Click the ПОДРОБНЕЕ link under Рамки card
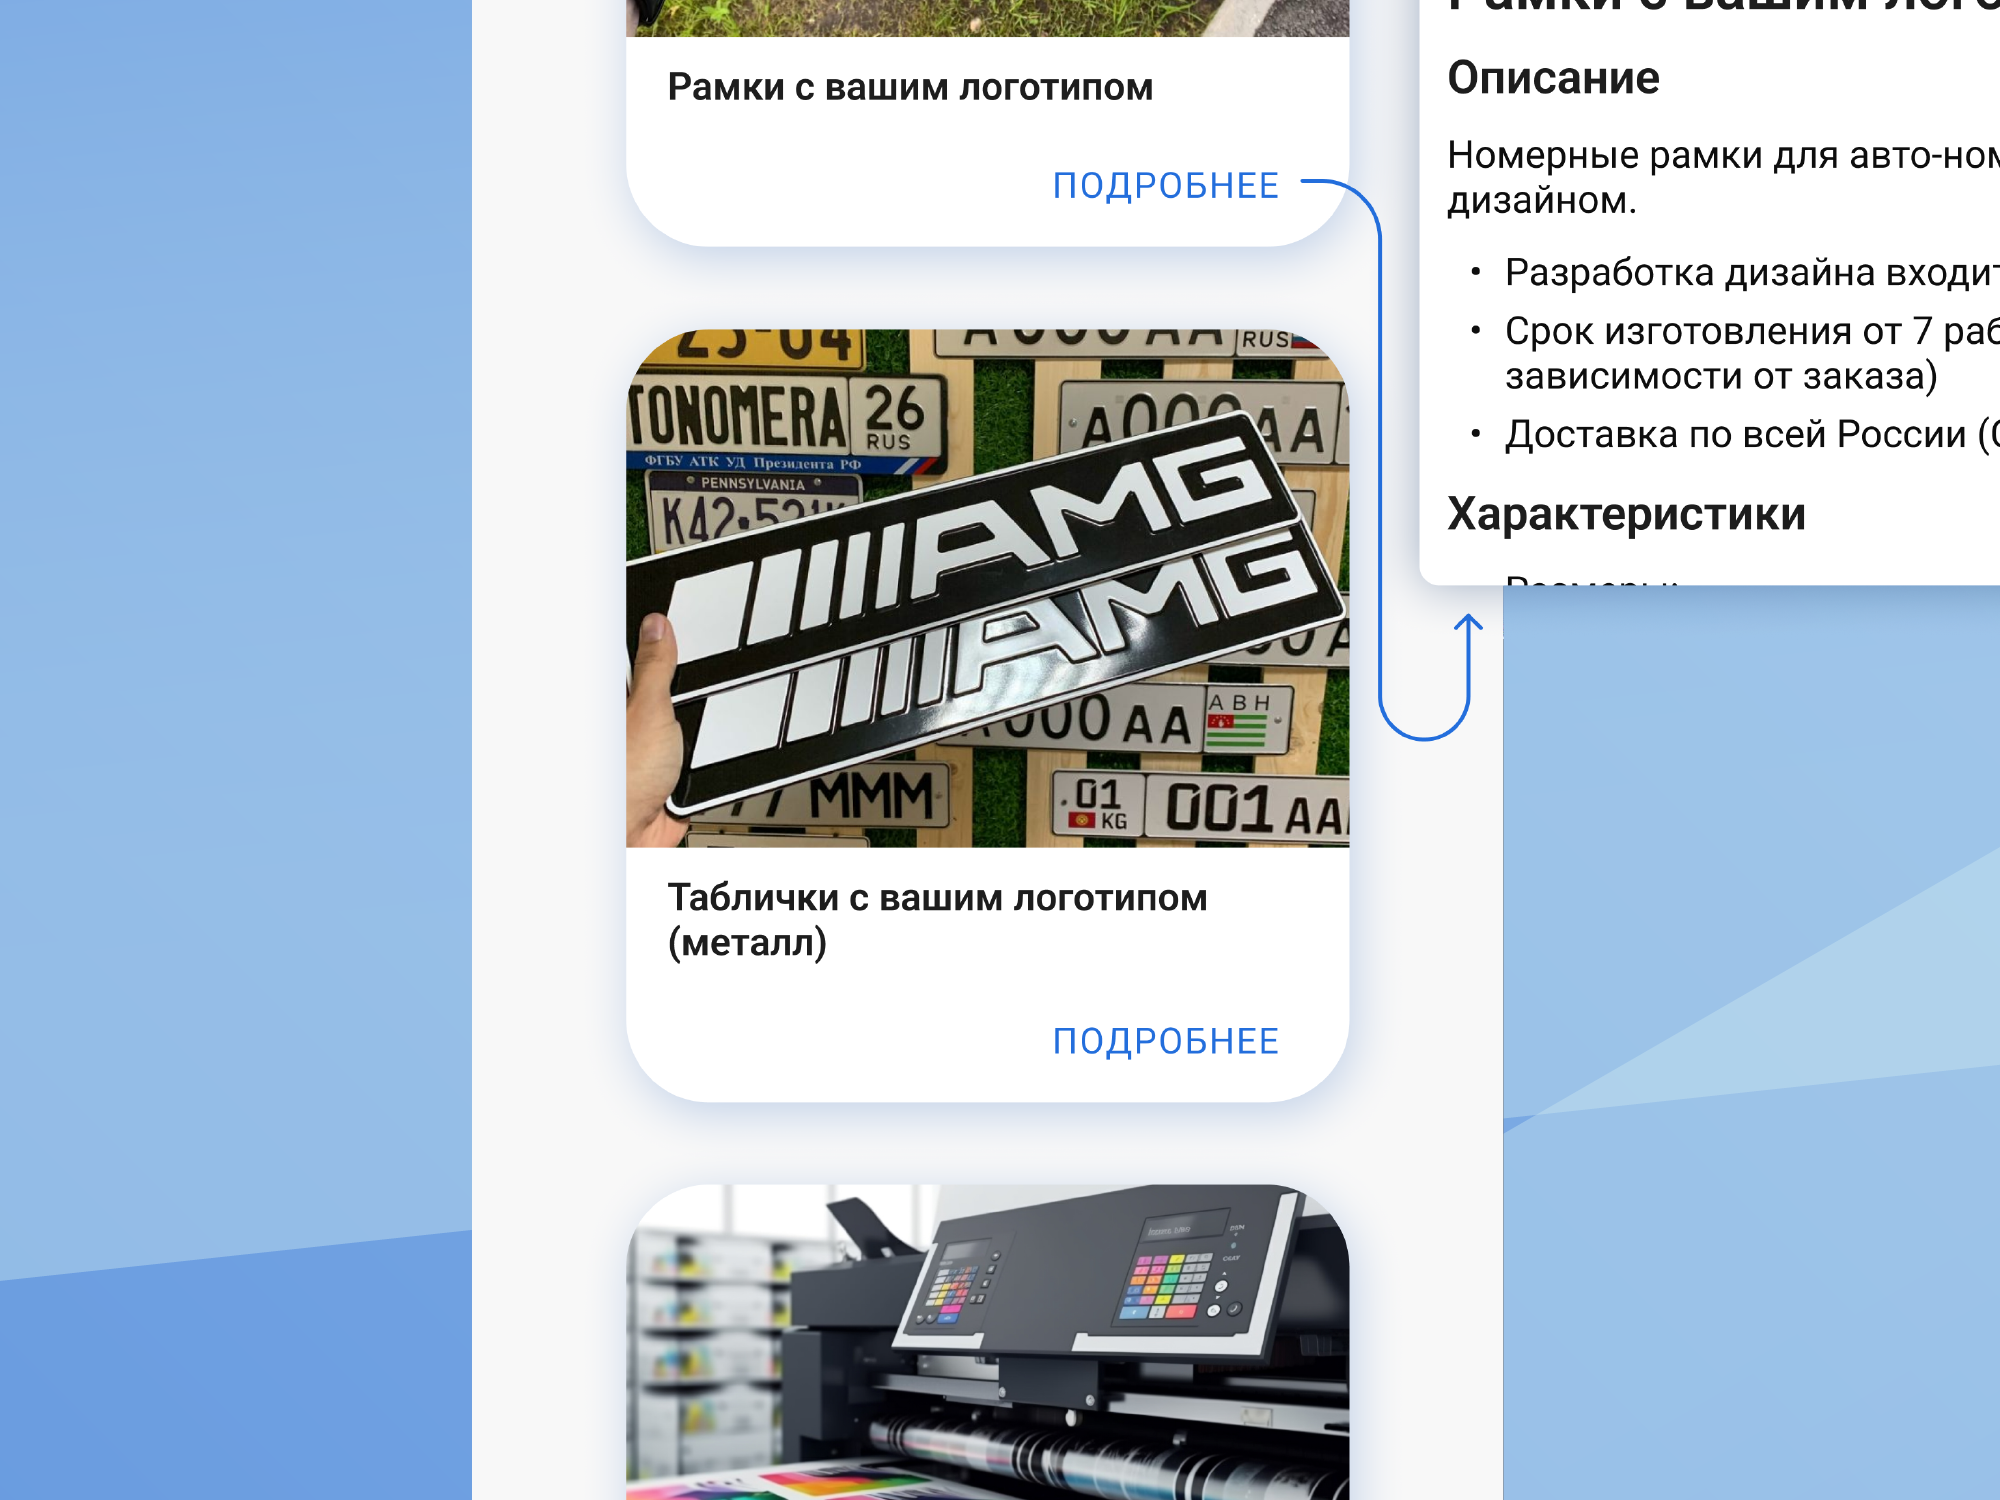Image resolution: width=2000 pixels, height=1500 pixels. tap(1165, 186)
